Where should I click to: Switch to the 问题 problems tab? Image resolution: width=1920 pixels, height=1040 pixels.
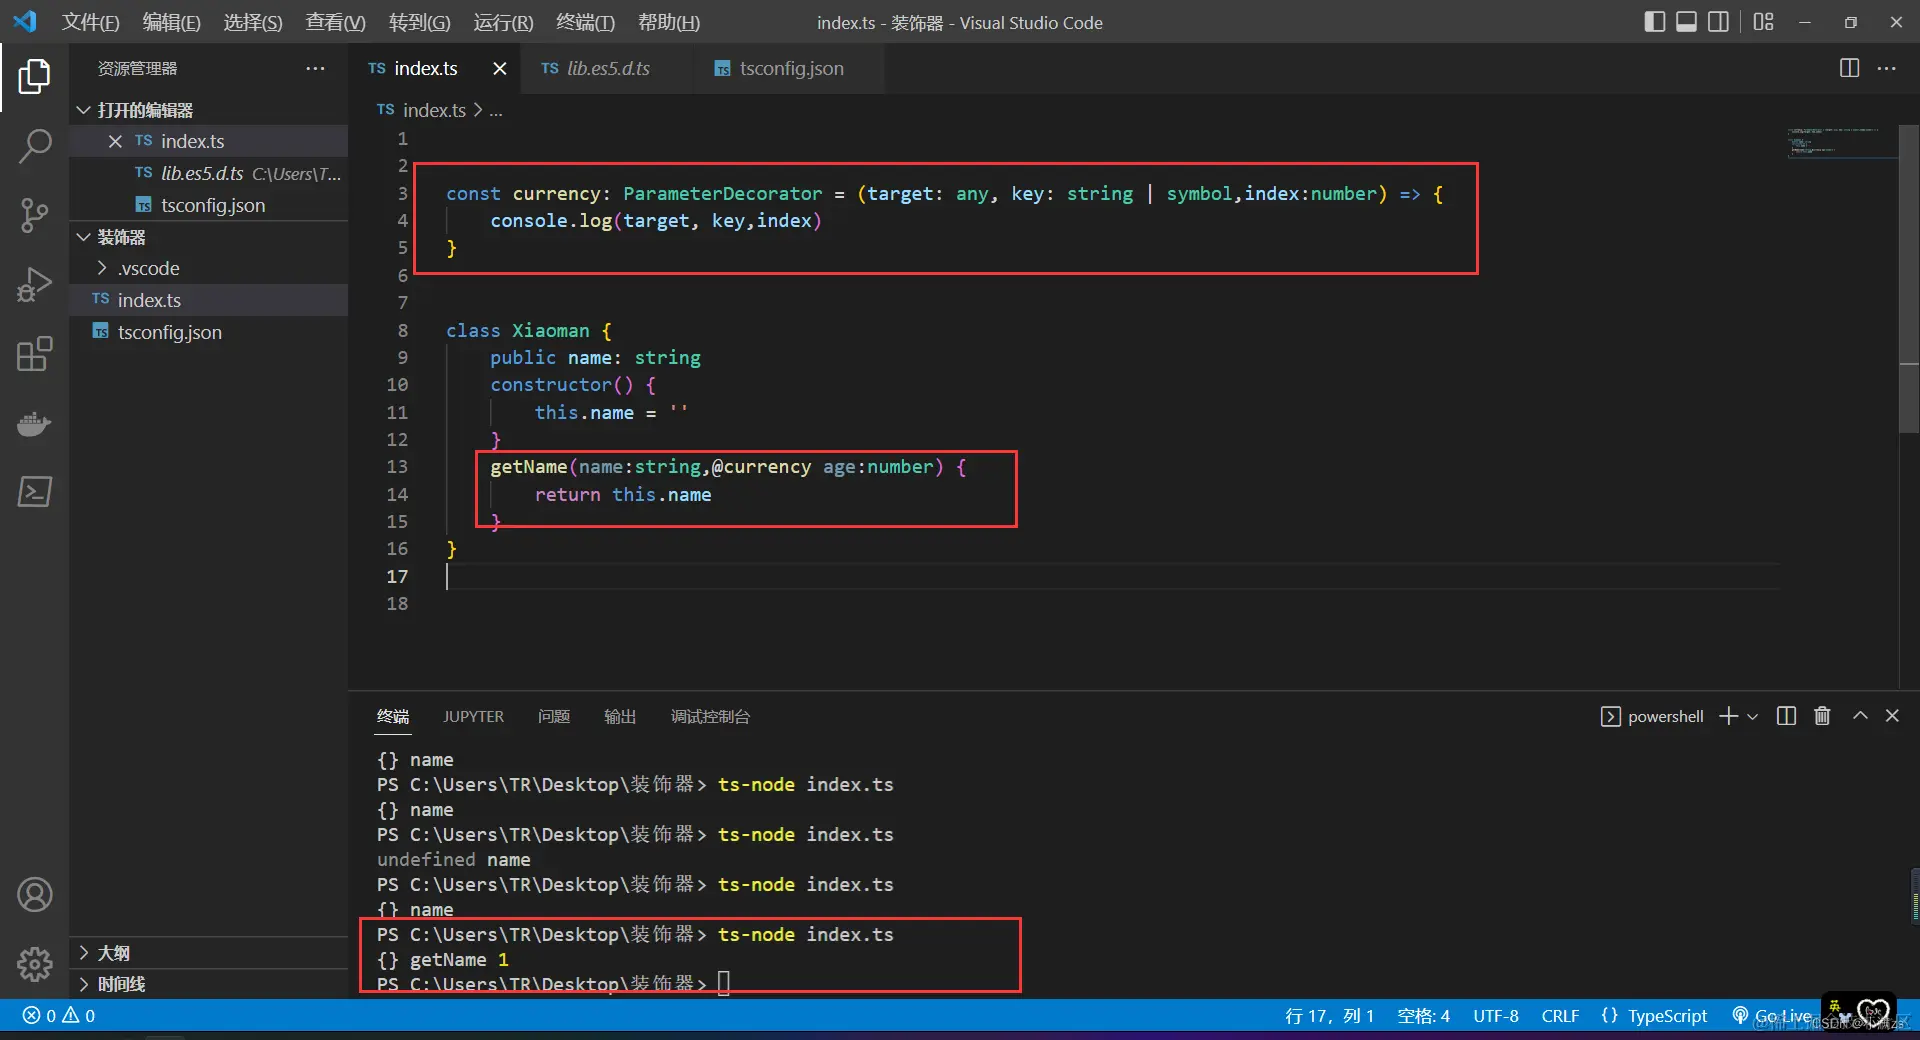click(554, 716)
